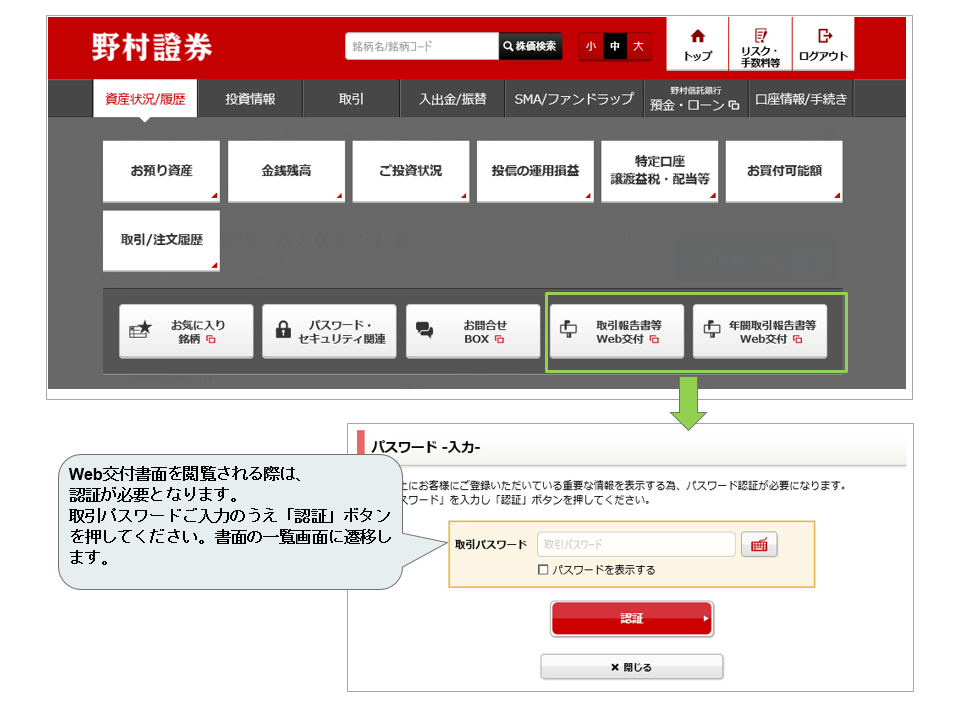Click the 銘柄名/銘柄コード search field

(422, 46)
